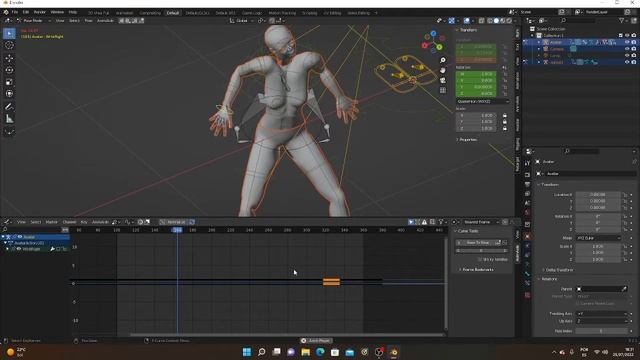This screenshot has width=640, height=360.
Task: Expand Avatar object in the outliner tree
Action: [539, 42]
